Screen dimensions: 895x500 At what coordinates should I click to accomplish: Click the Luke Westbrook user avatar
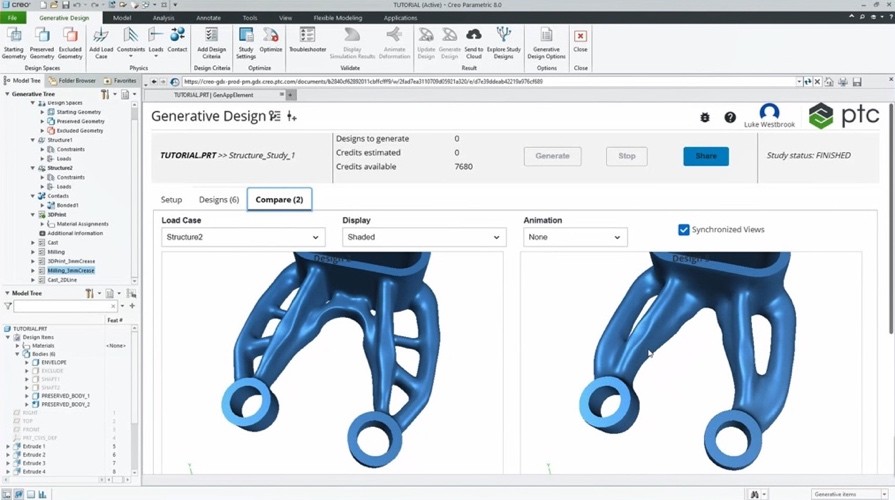click(769, 111)
